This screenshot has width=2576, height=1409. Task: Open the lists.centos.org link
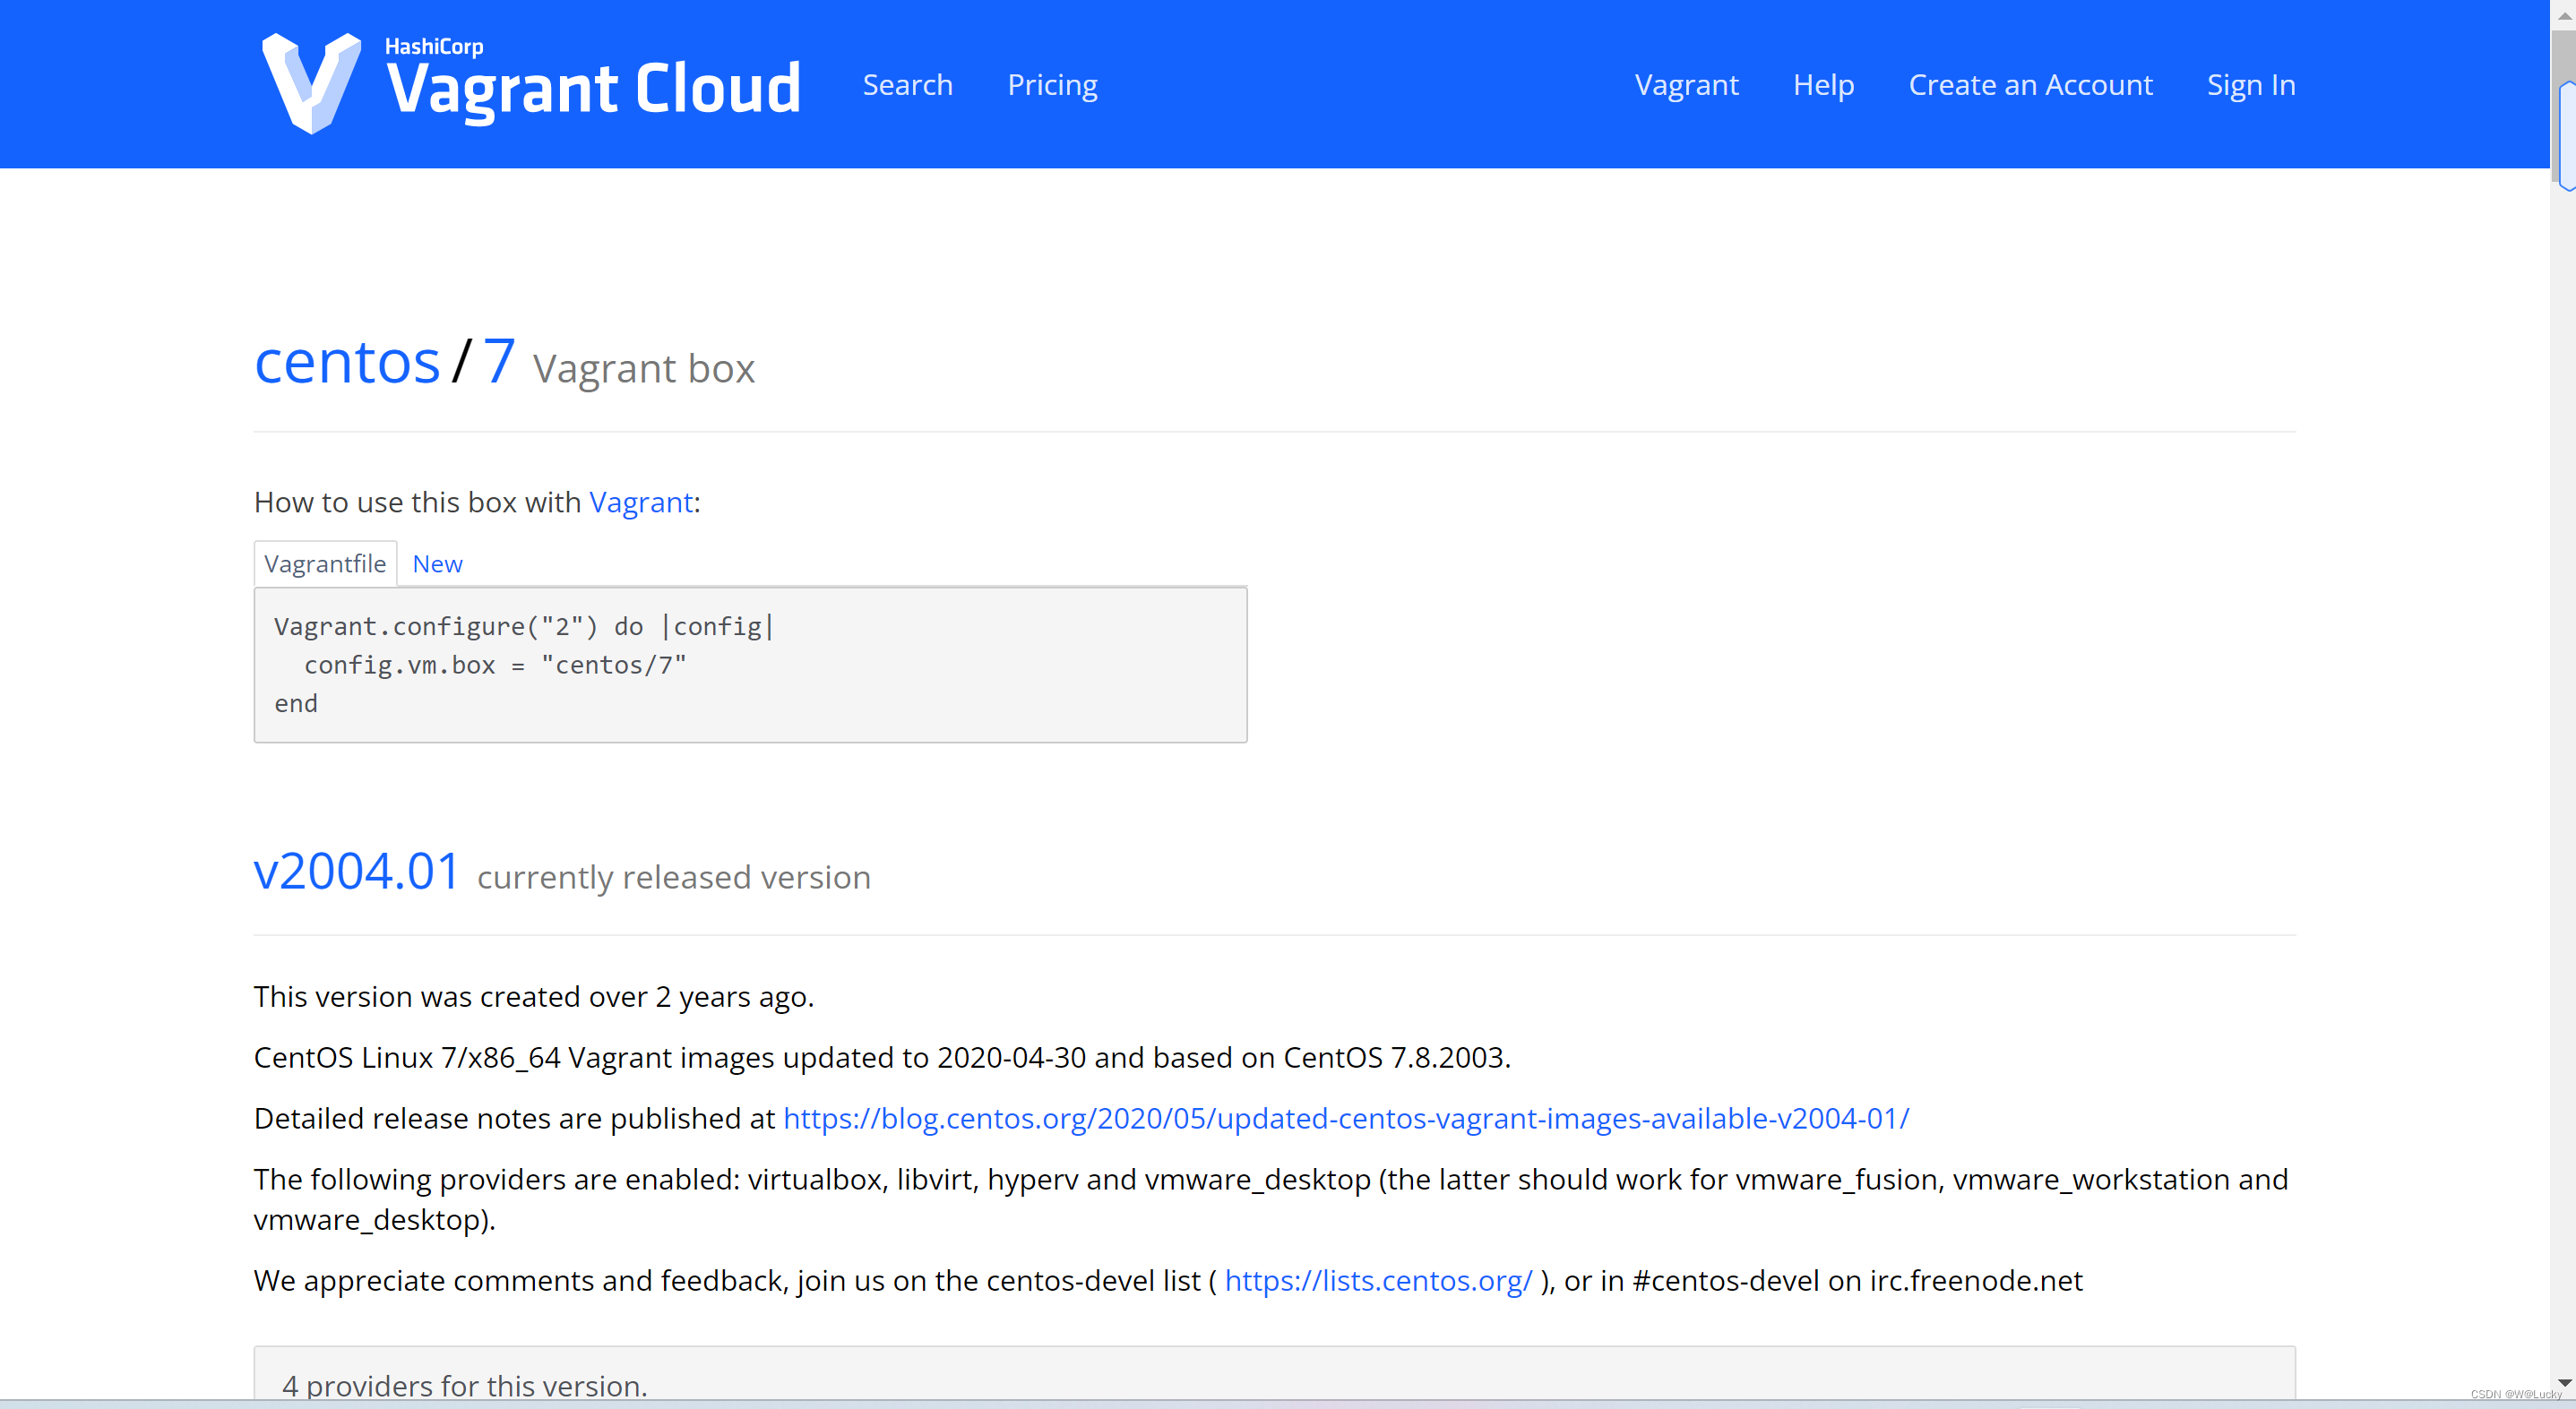point(1378,1280)
